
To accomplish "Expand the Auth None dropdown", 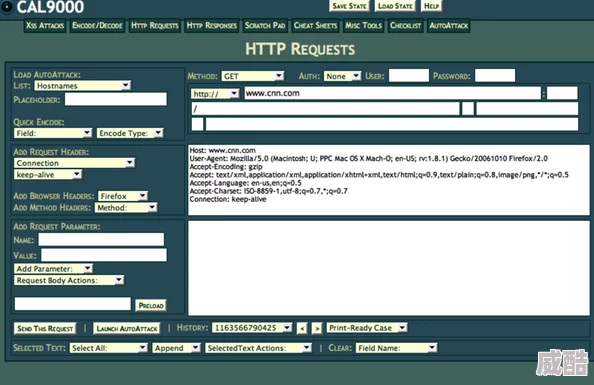I will [x=342, y=76].
